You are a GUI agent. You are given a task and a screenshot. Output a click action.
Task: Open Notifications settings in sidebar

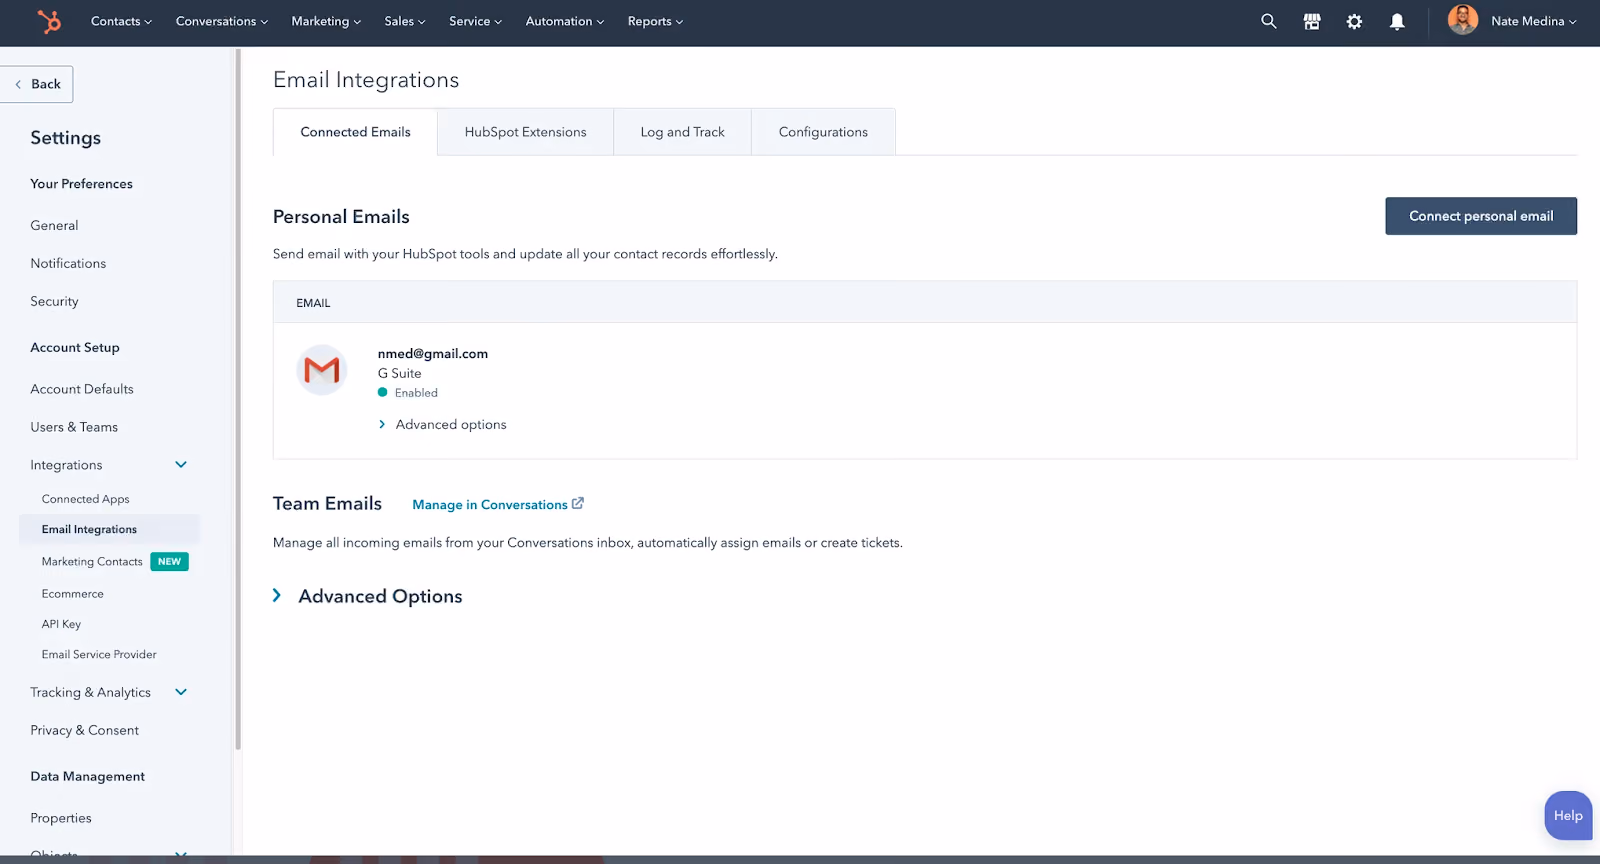click(x=68, y=264)
